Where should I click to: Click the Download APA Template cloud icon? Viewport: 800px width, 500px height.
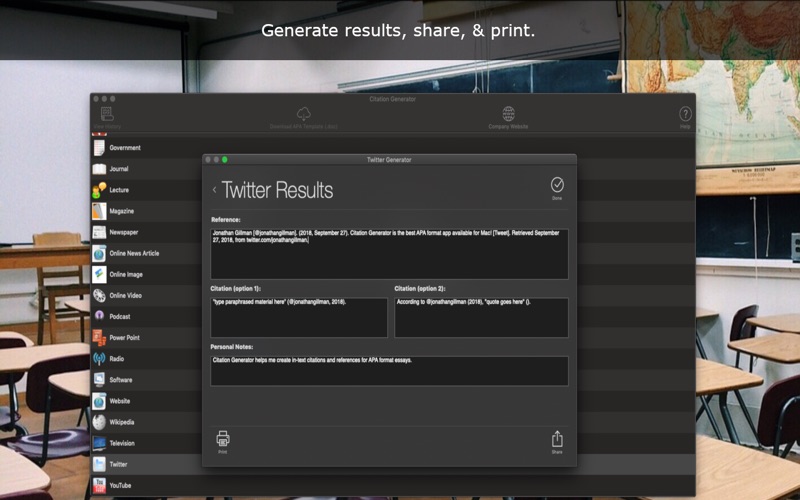pyautogui.click(x=303, y=114)
